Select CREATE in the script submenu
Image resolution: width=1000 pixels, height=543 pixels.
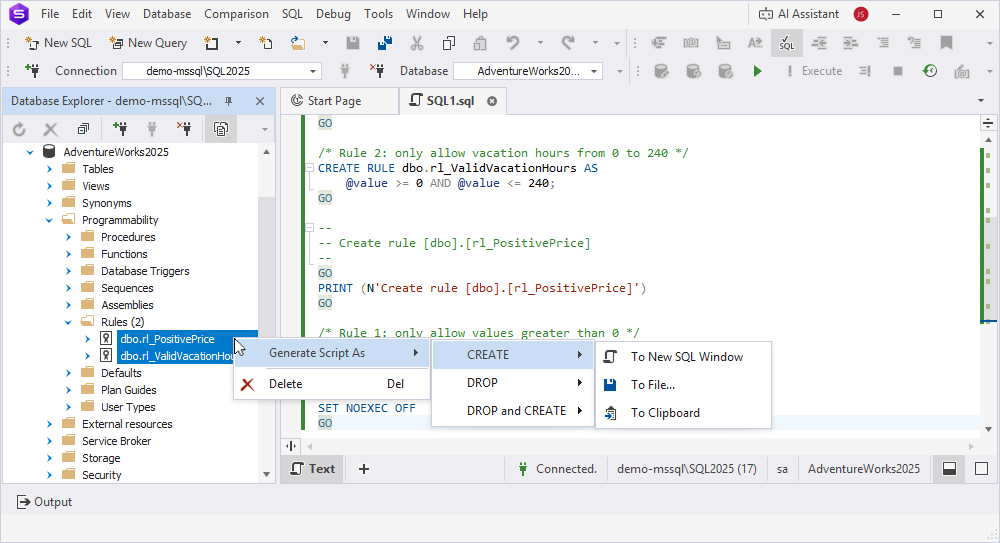point(513,355)
